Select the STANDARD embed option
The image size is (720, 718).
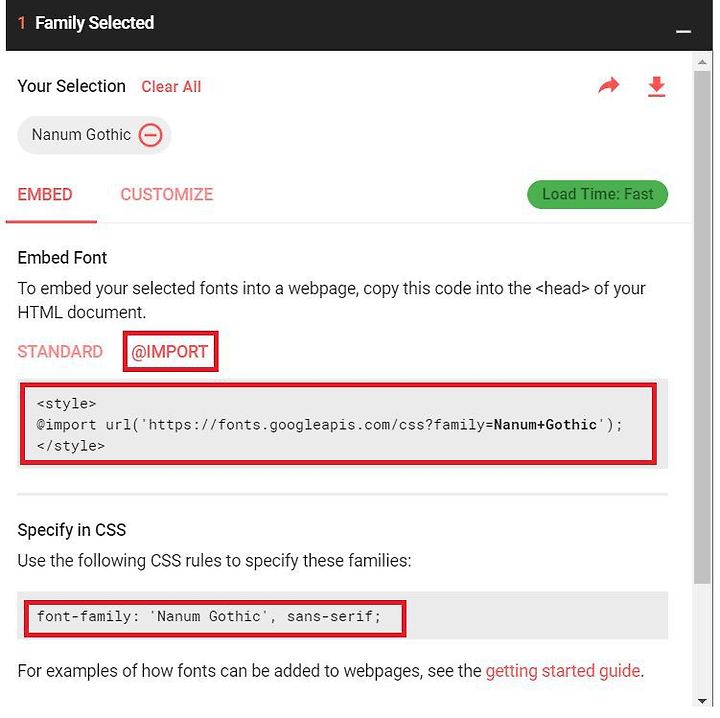(x=60, y=352)
